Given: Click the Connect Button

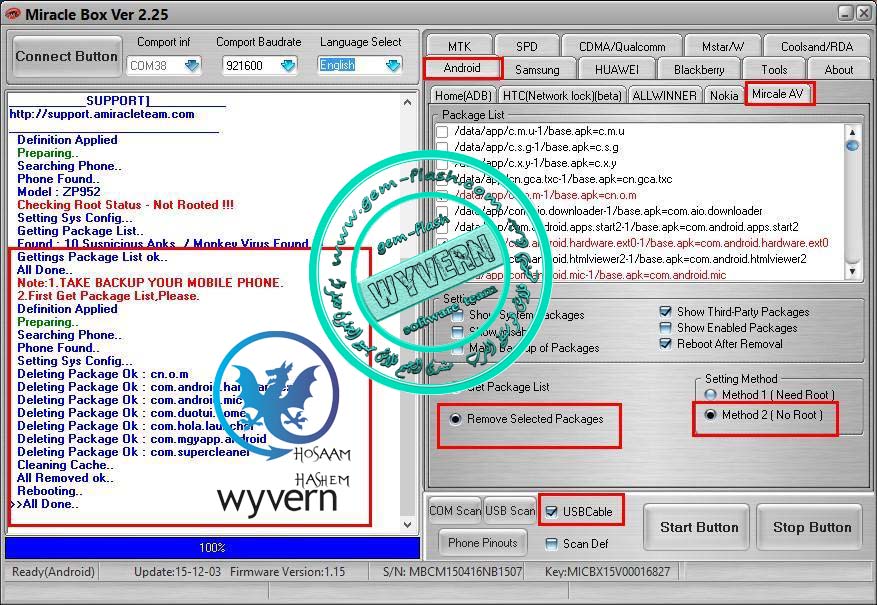Looking at the screenshot, I should 67,56.
